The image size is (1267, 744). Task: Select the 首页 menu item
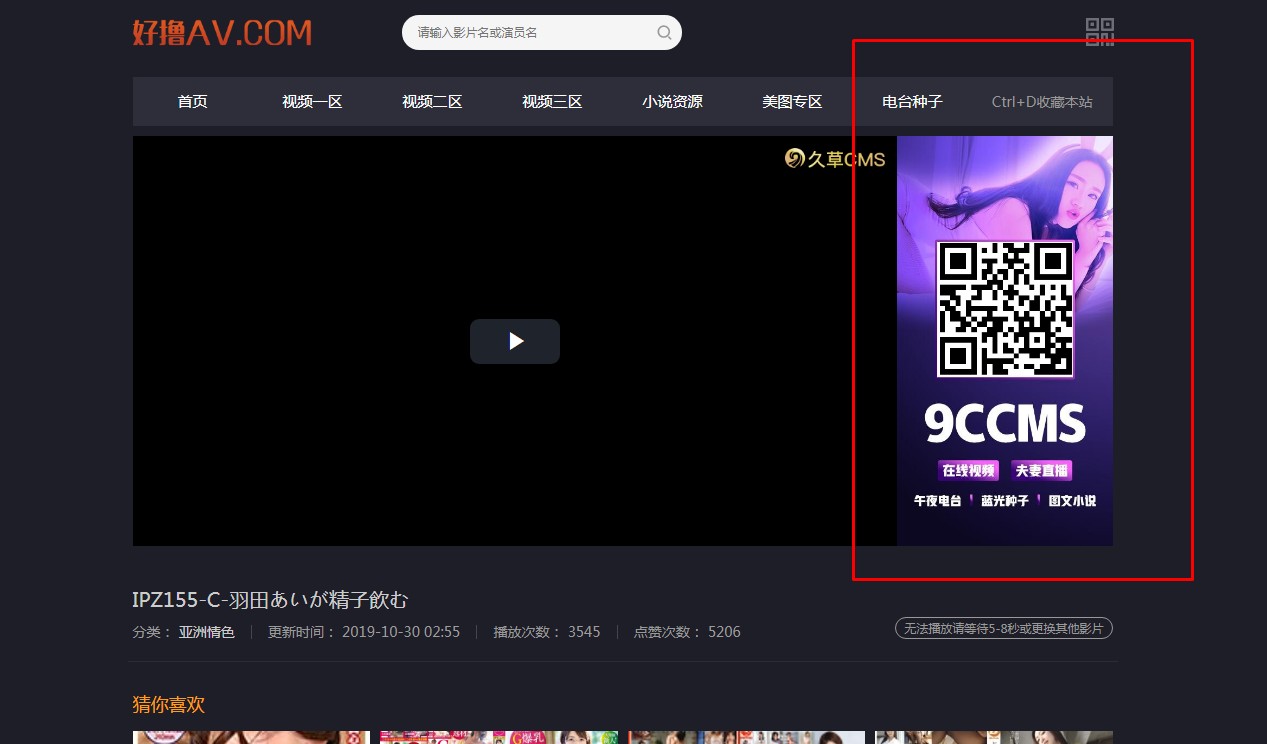tap(192, 101)
